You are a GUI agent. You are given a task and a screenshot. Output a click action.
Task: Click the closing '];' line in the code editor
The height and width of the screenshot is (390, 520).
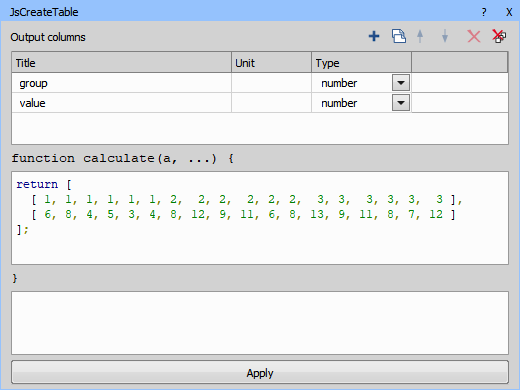(23, 229)
